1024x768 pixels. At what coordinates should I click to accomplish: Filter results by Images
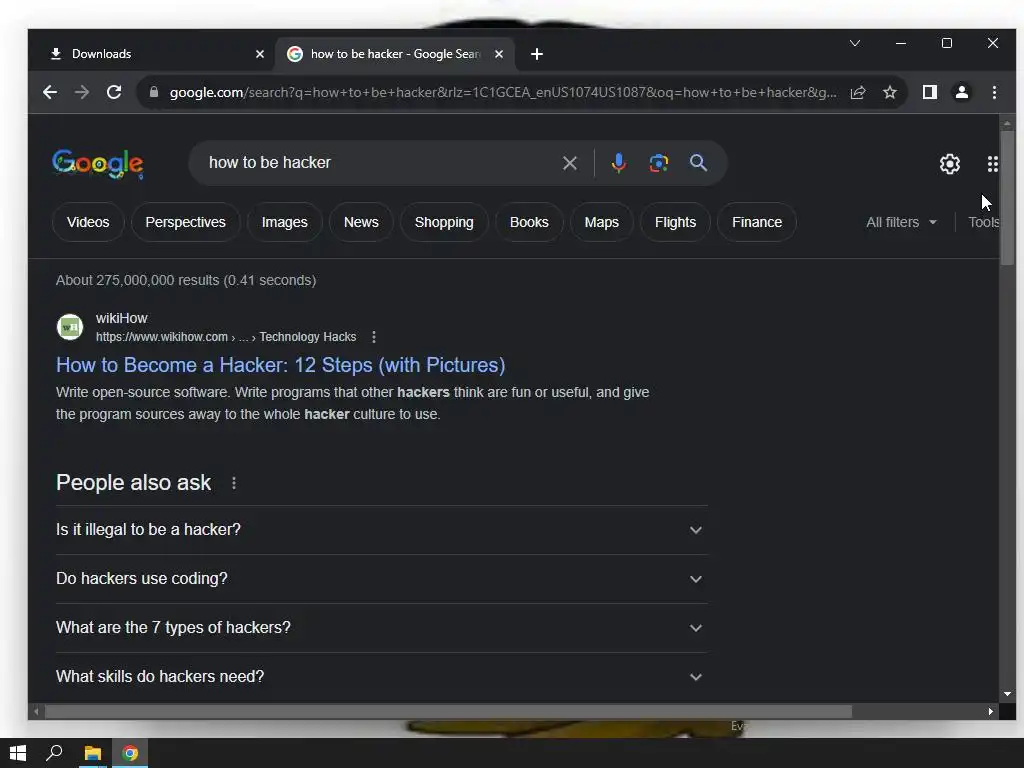(285, 223)
